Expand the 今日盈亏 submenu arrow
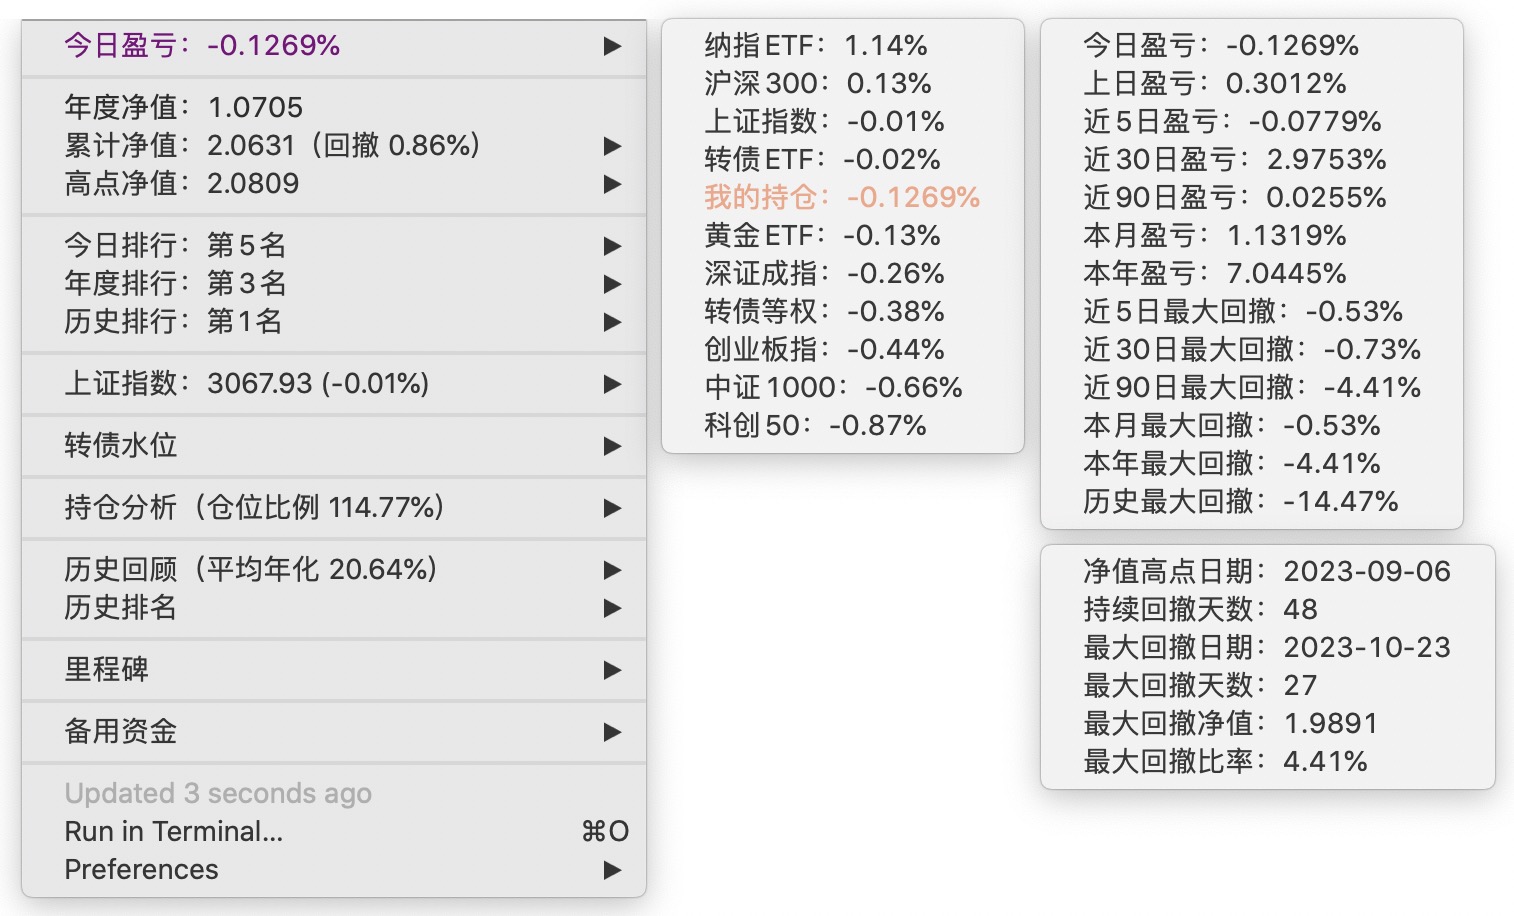Screen dimensions: 1514x916 [612, 46]
